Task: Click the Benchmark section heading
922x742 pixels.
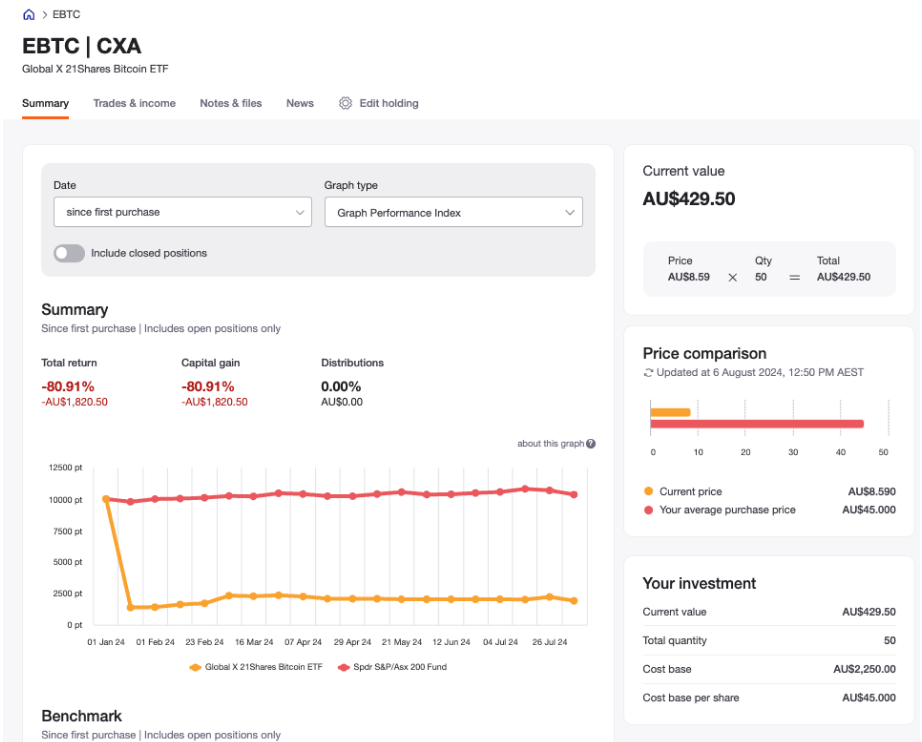Action: click(82, 716)
